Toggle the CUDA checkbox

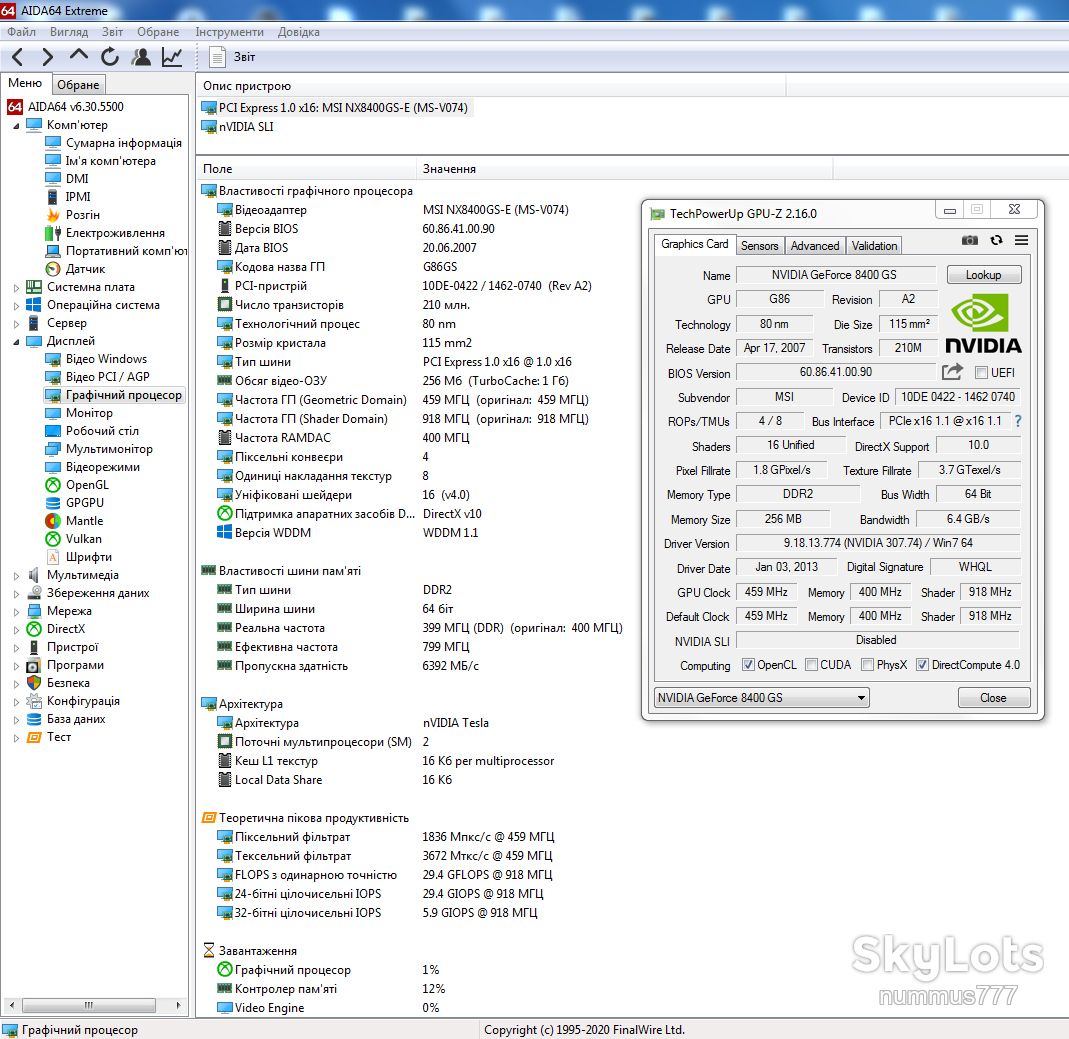[811, 665]
